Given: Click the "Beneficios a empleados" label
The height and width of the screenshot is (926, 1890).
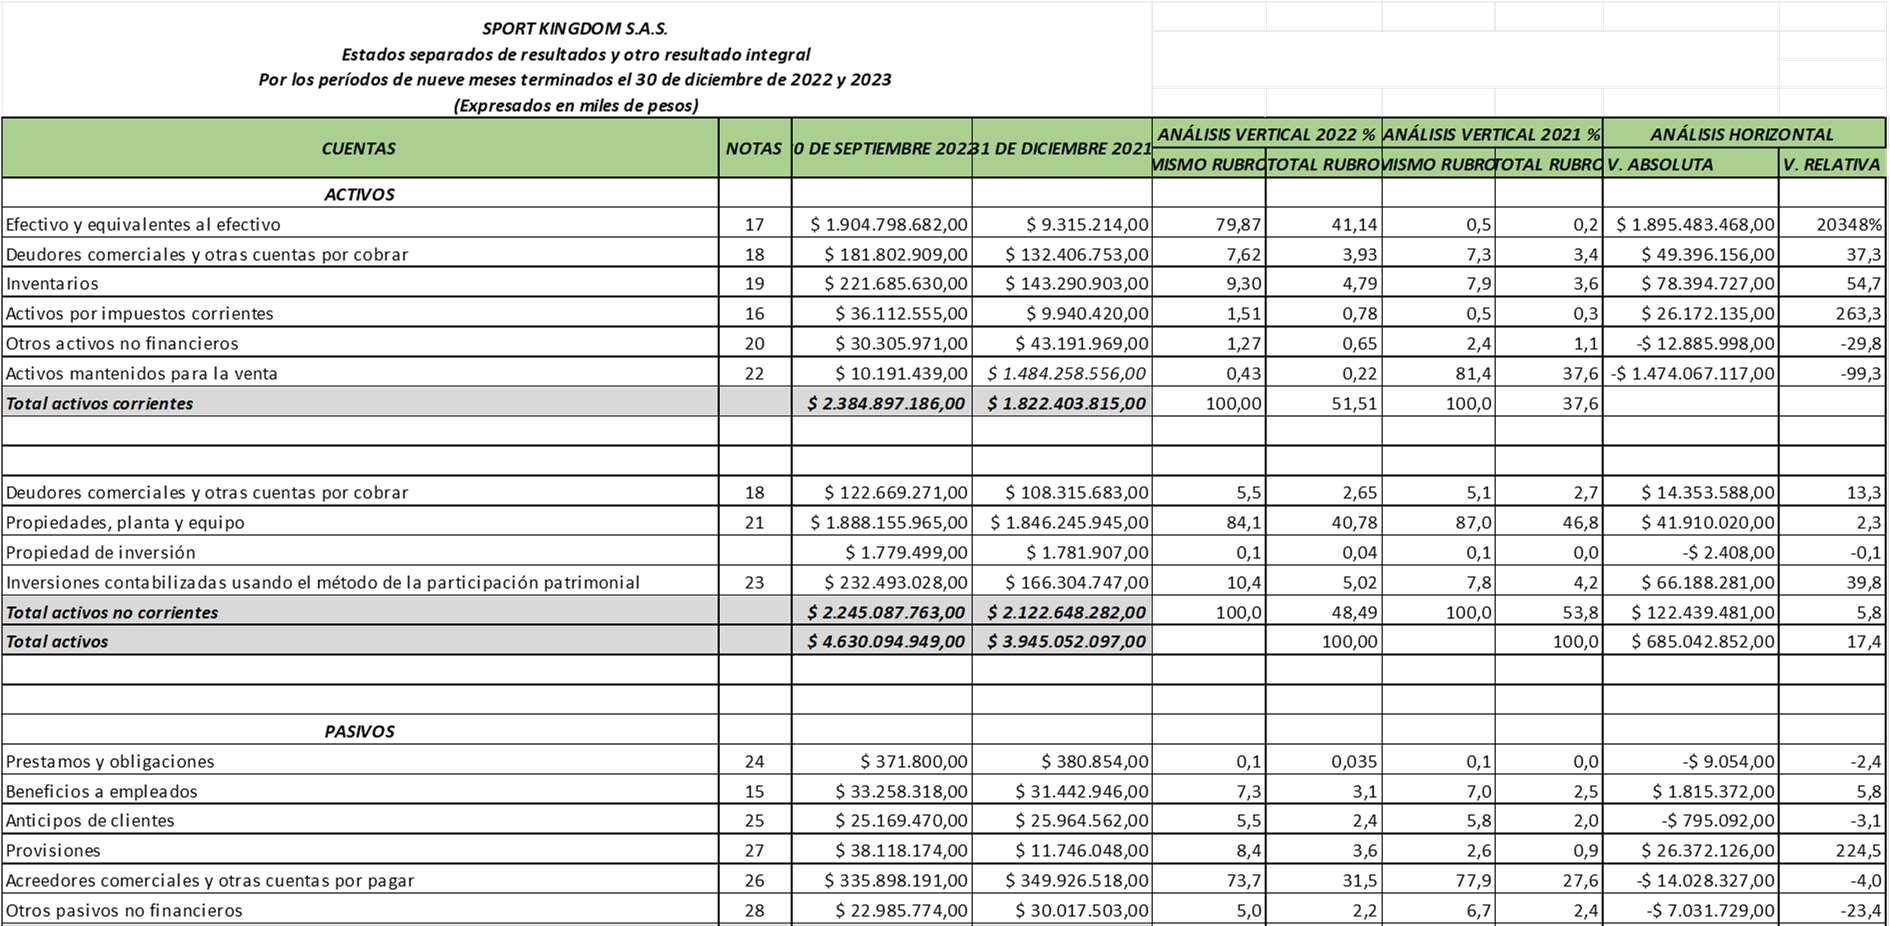Looking at the screenshot, I should [101, 792].
